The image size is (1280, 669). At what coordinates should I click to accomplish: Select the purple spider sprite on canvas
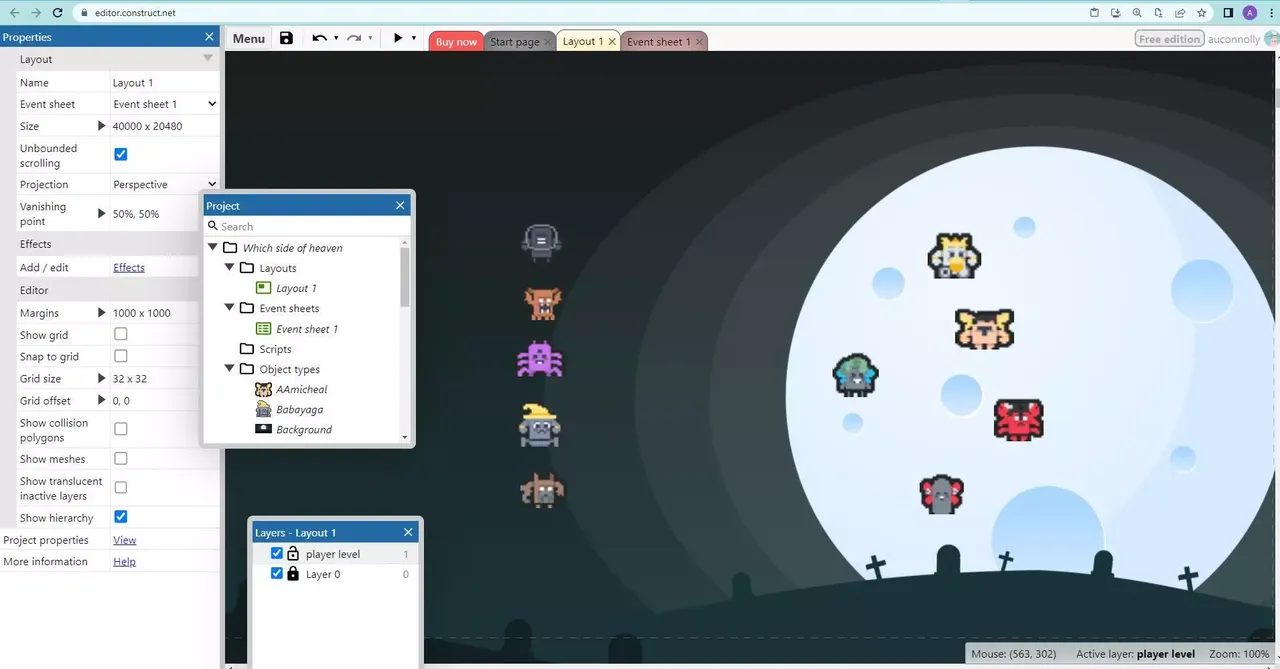540,359
